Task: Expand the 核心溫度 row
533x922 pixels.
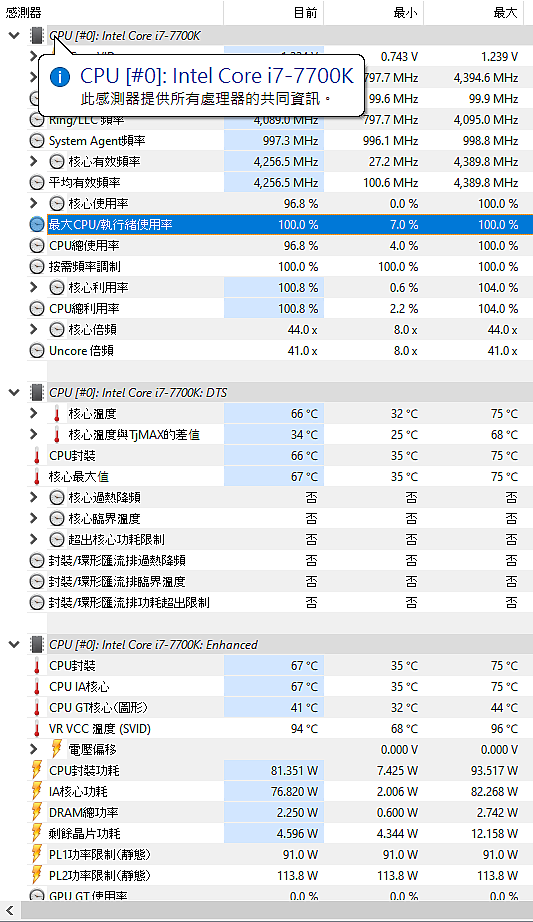Action: (x=34, y=413)
